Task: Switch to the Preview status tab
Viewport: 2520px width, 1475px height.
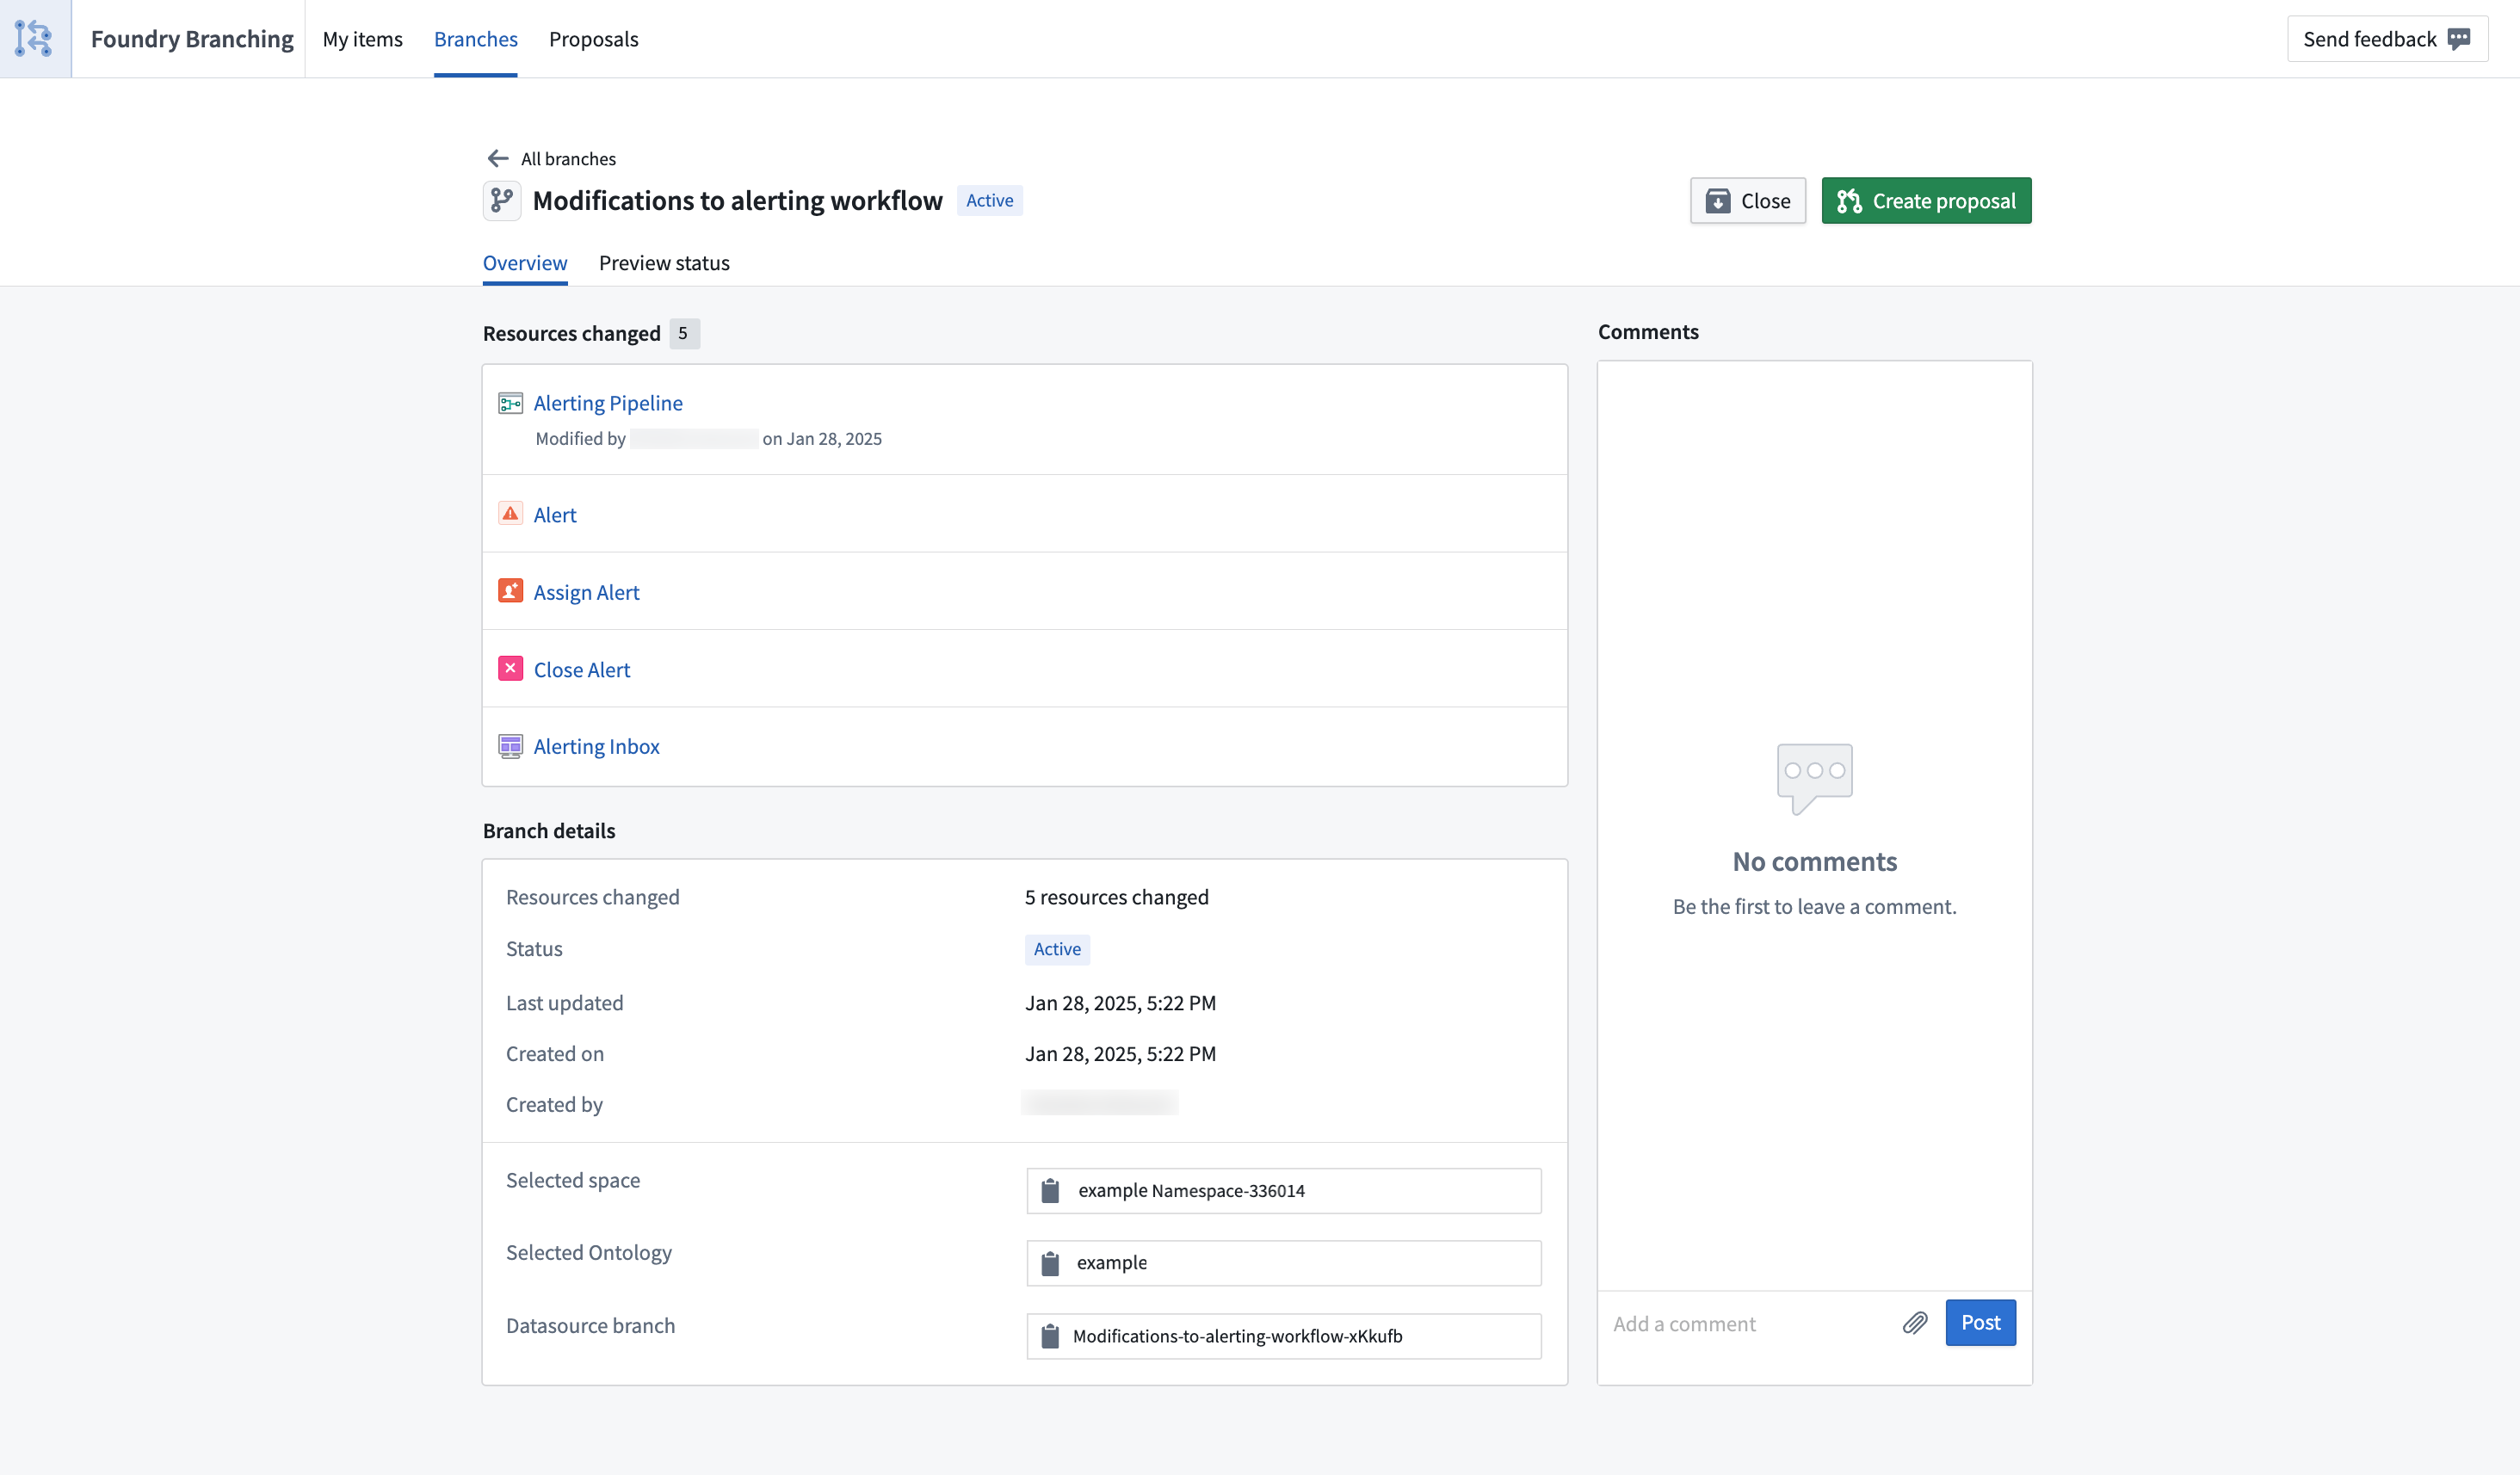Action: pos(664,262)
